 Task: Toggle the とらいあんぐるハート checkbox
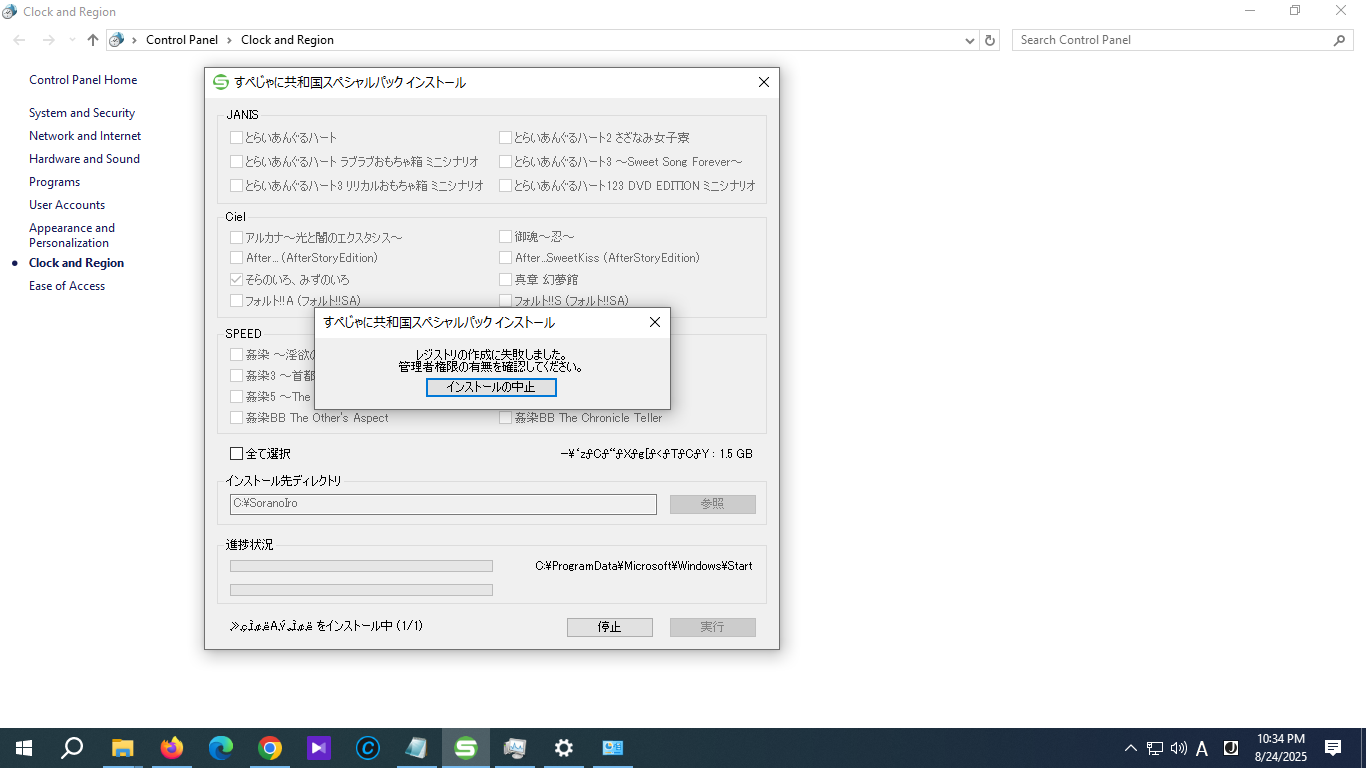click(x=236, y=138)
